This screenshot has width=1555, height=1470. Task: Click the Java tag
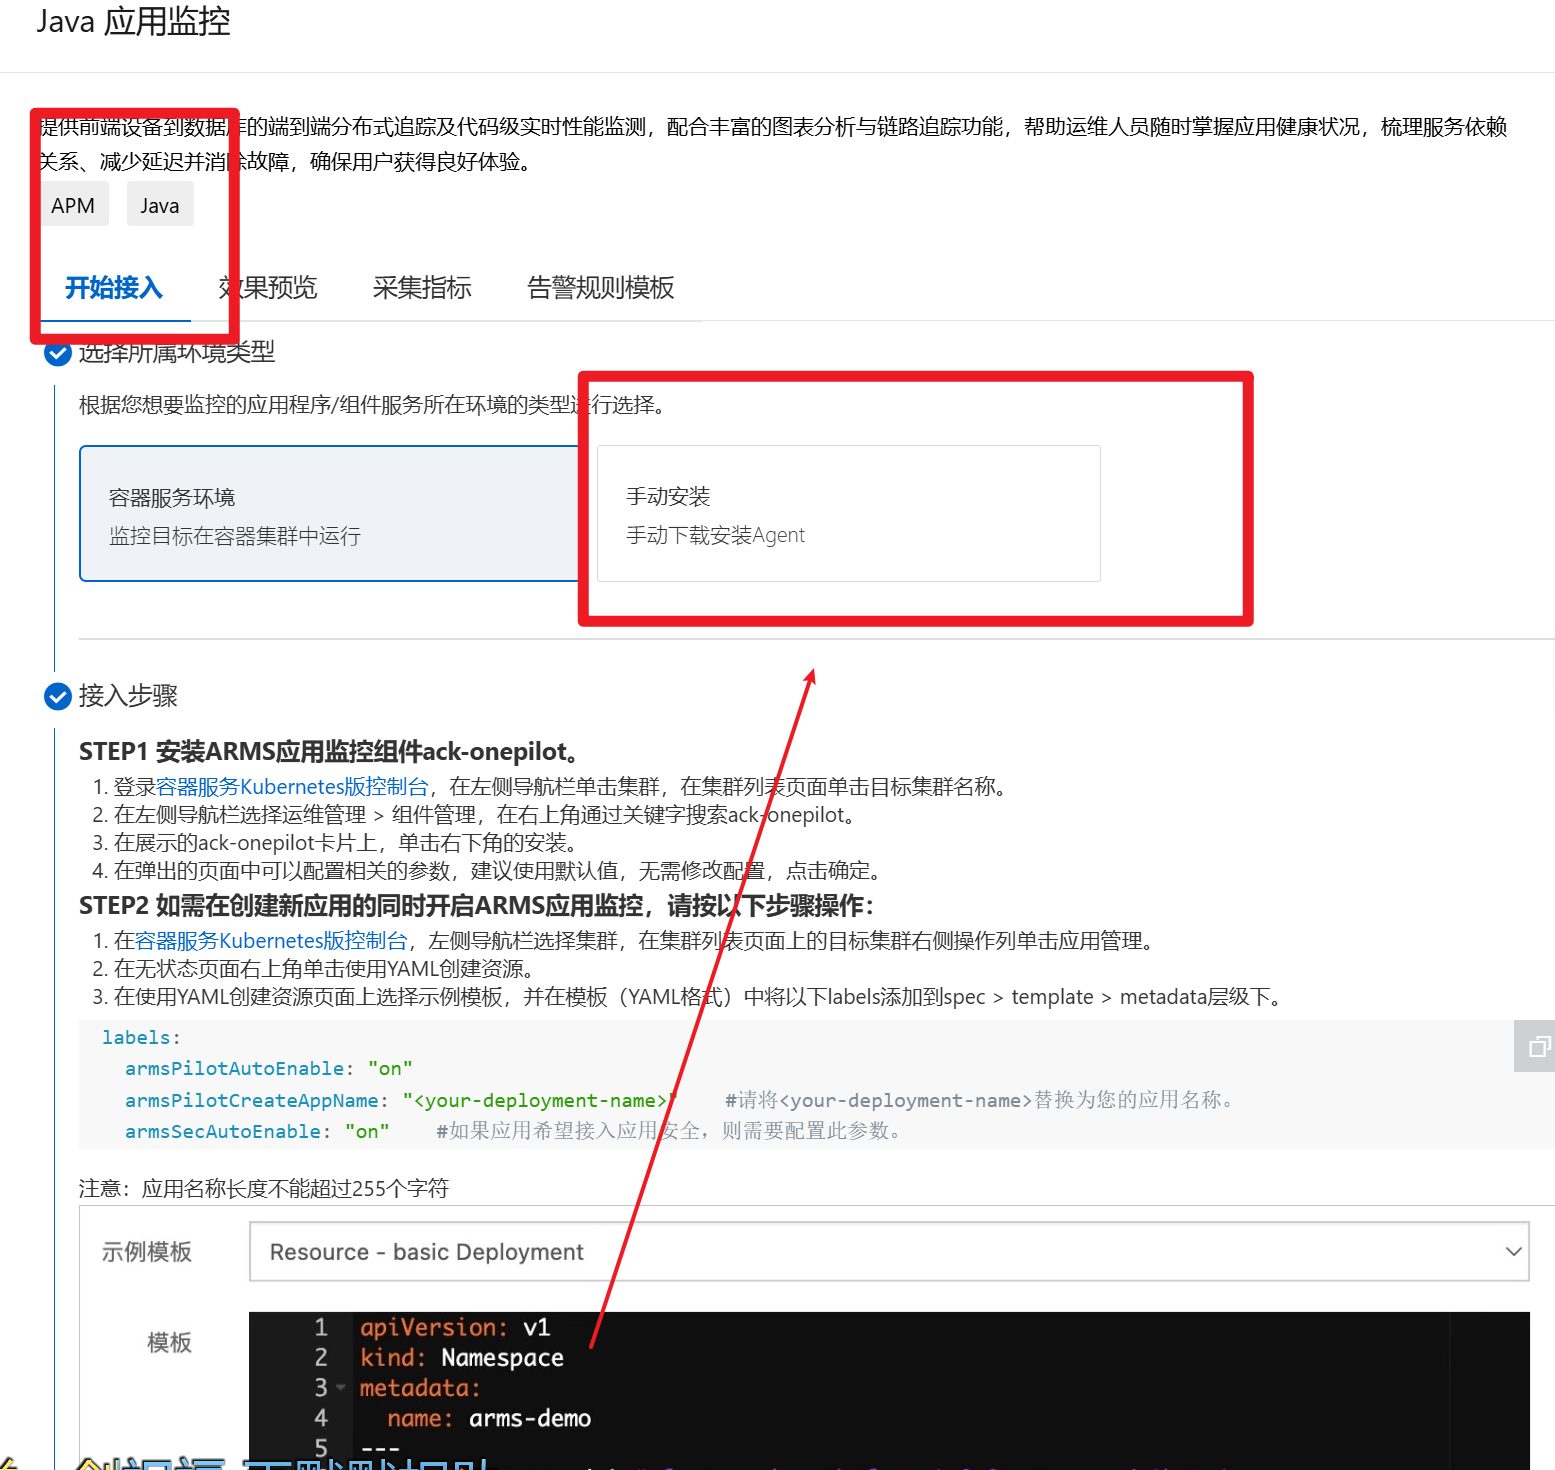160,205
